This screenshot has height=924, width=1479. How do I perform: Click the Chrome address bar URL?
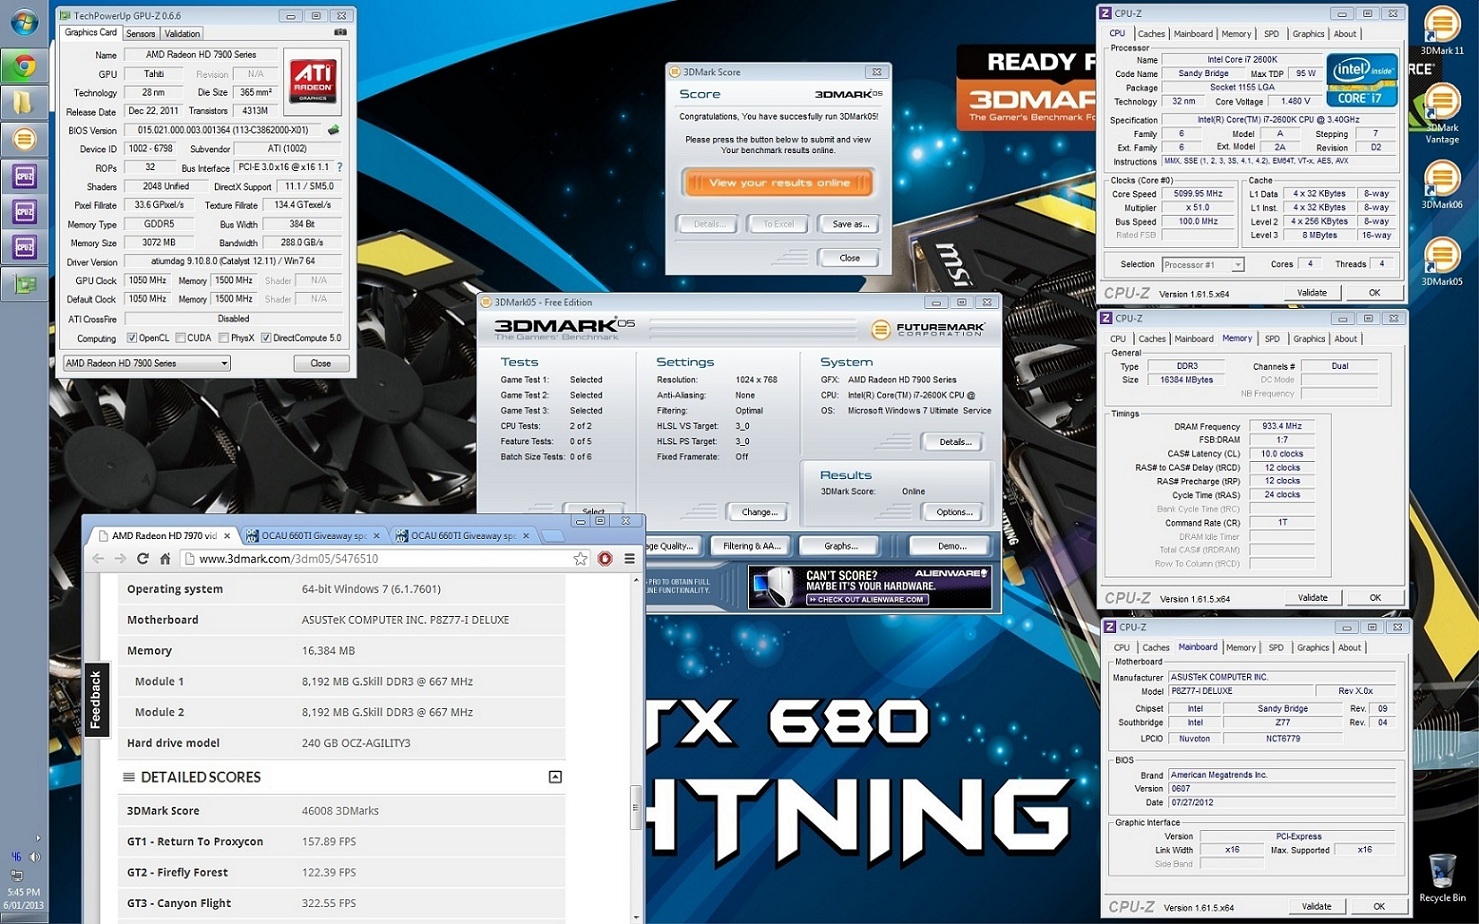289,559
